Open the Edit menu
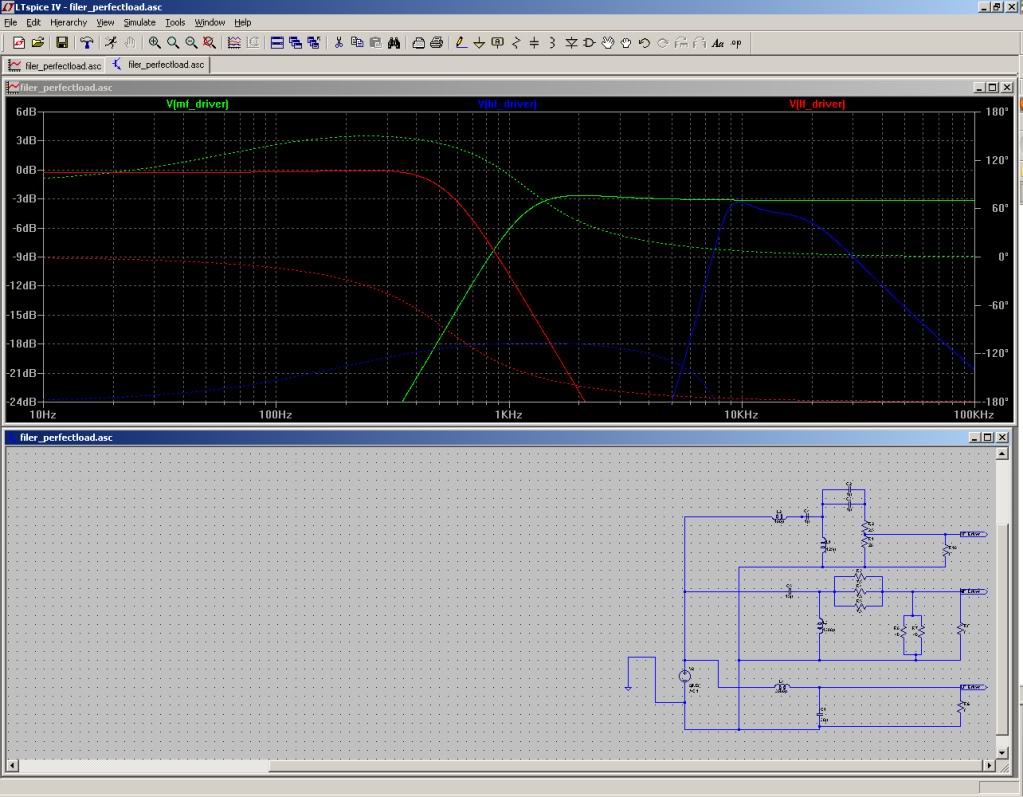Screen dimensions: 1023x797 point(33,22)
